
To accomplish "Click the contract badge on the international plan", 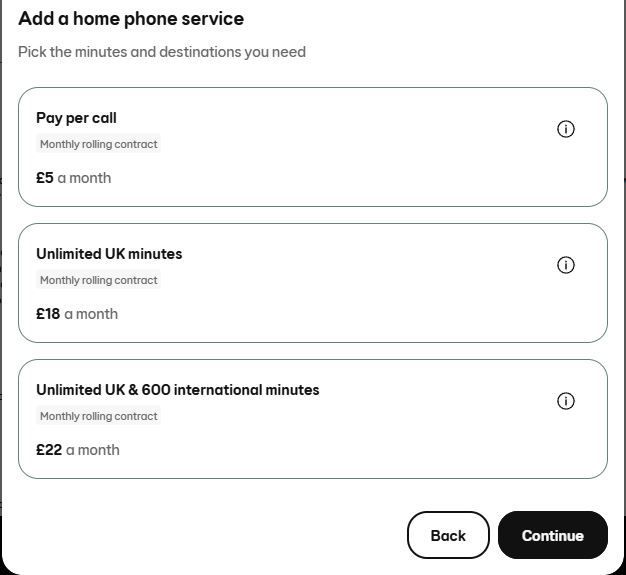I will pyautogui.click(x=98, y=416).
